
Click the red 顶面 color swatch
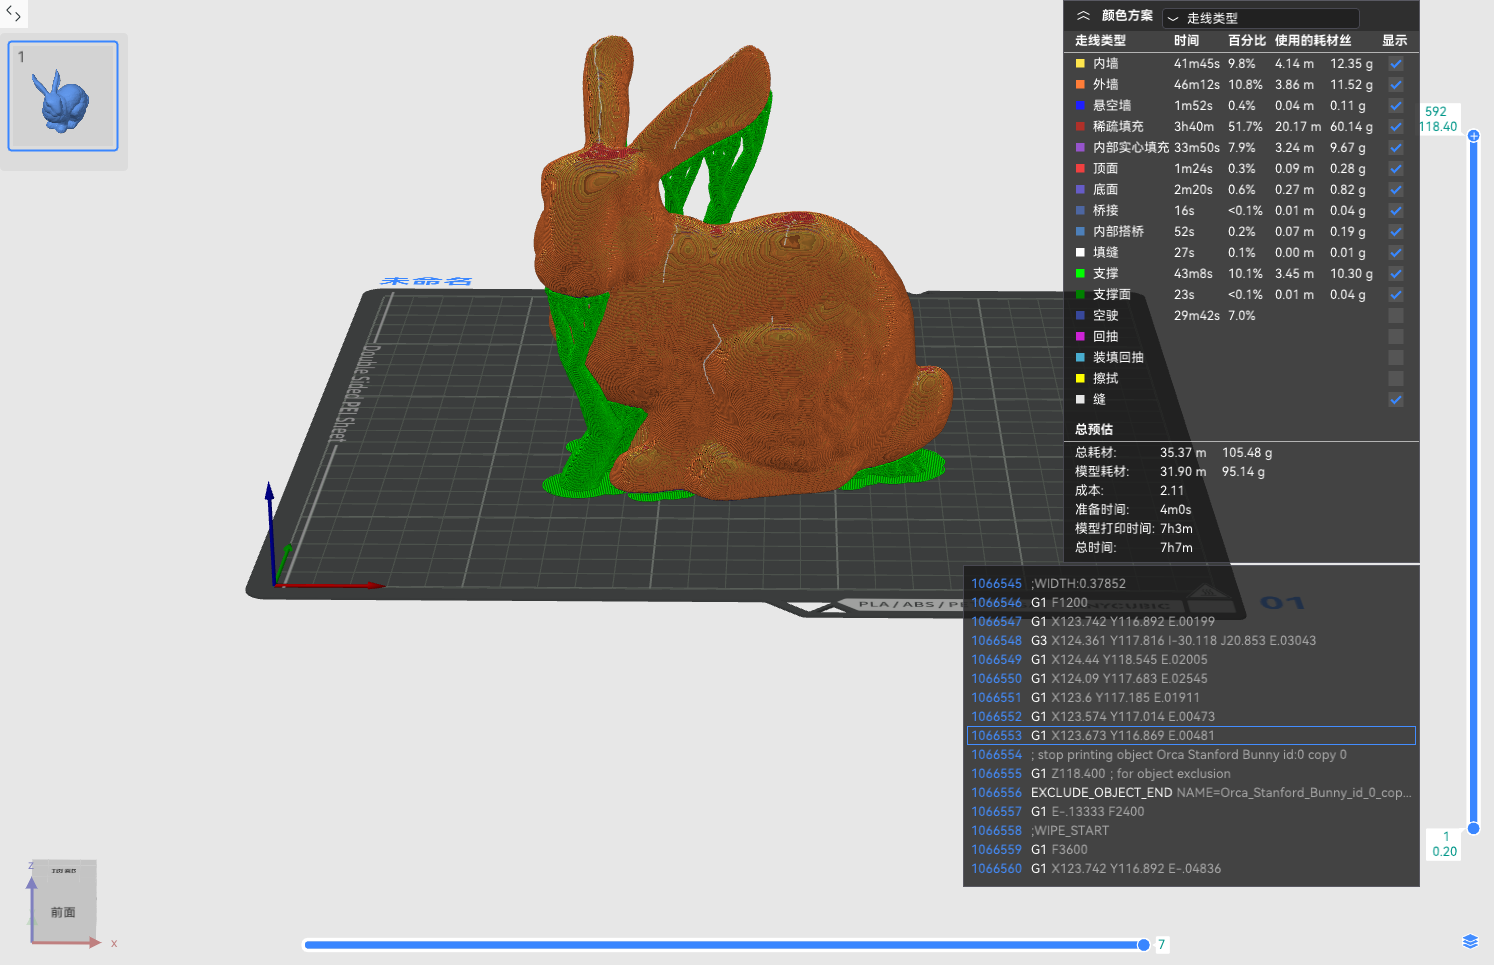[x=1080, y=168]
